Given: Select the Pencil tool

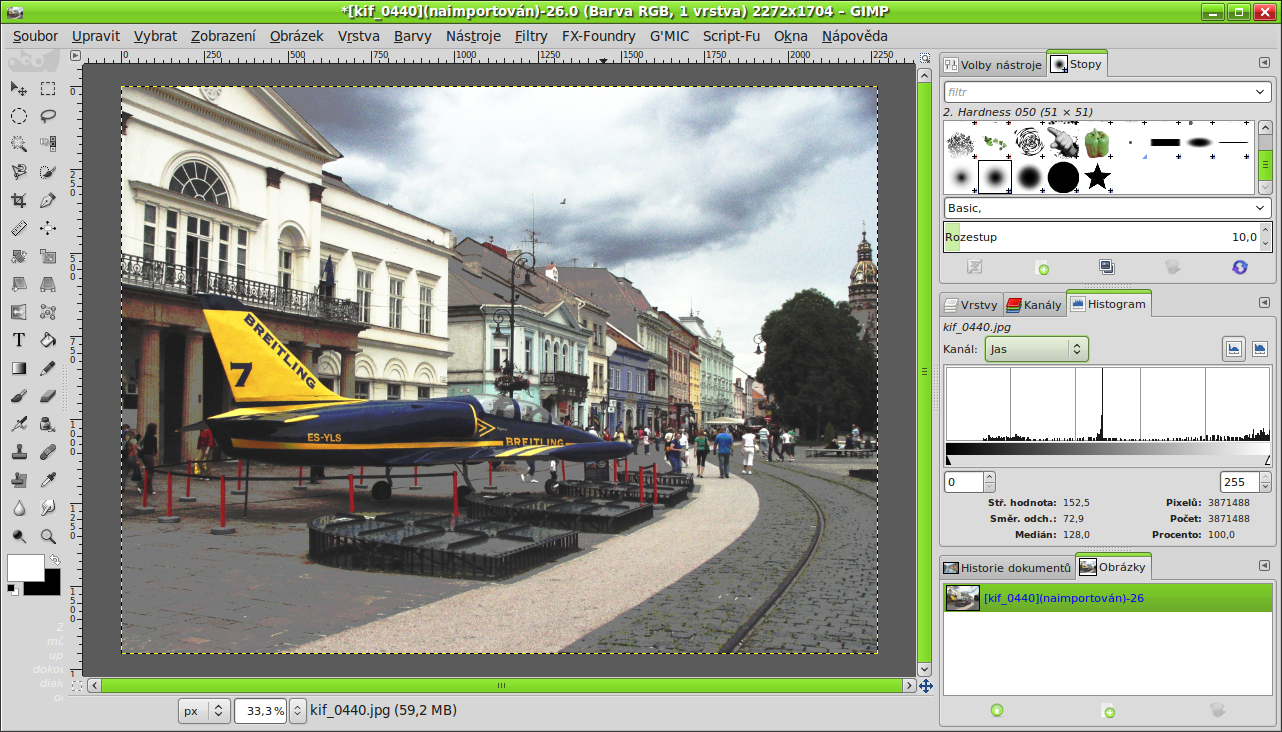Looking at the screenshot, I should point(48,368).
